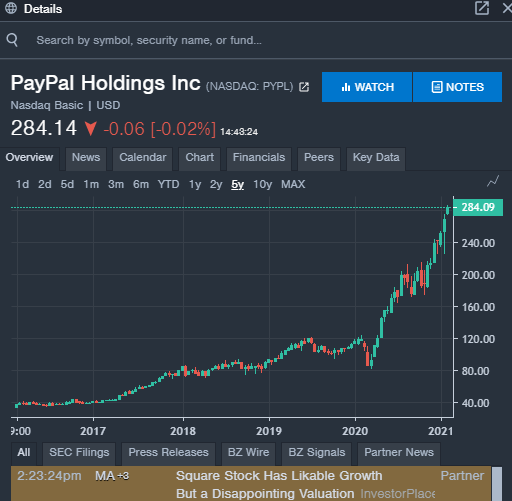This screenshot has width=512, height=501.
Task: Click the search magnifier icon
Action: pyautogui.click(x=12, y=40)
